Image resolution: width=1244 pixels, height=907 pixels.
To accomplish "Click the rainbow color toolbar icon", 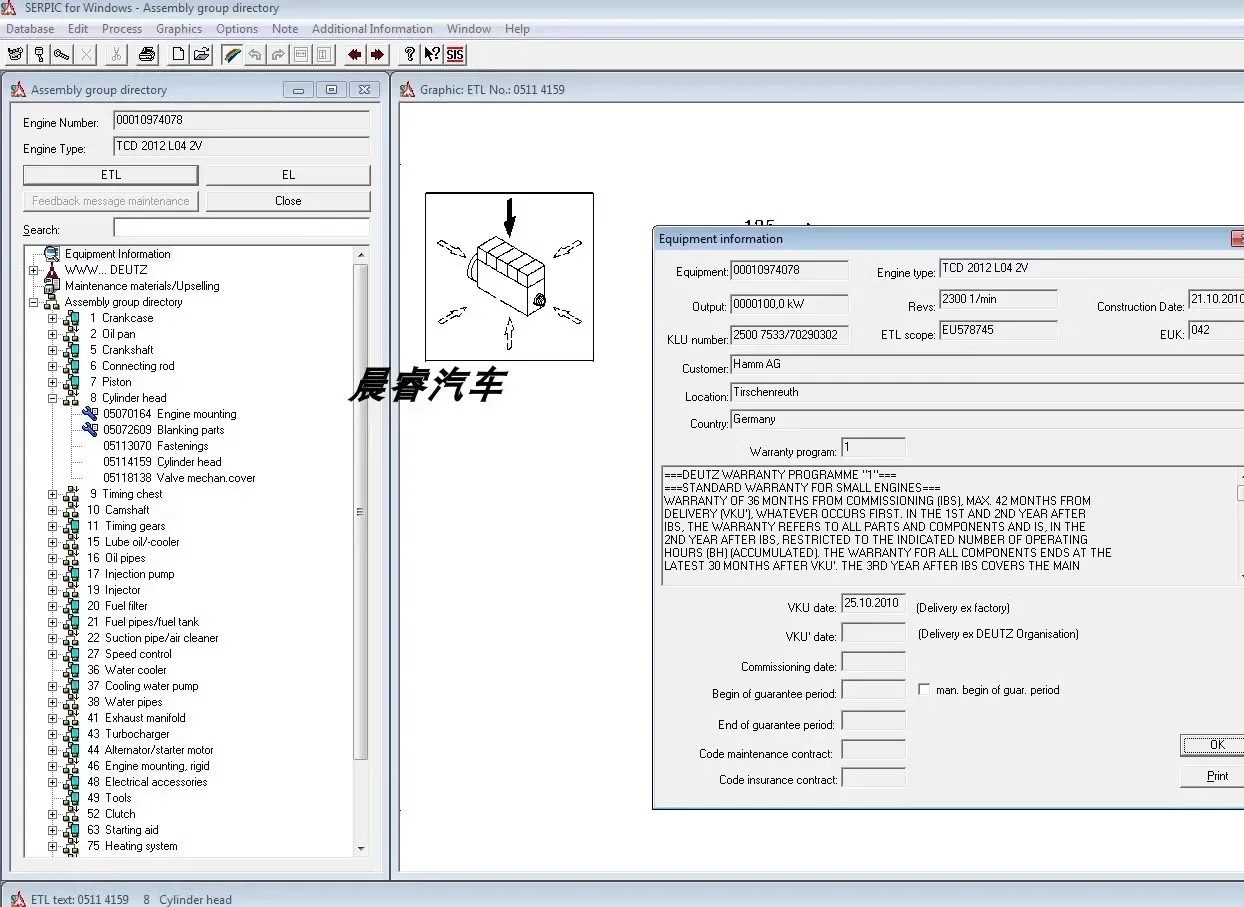I will (232, 54).
